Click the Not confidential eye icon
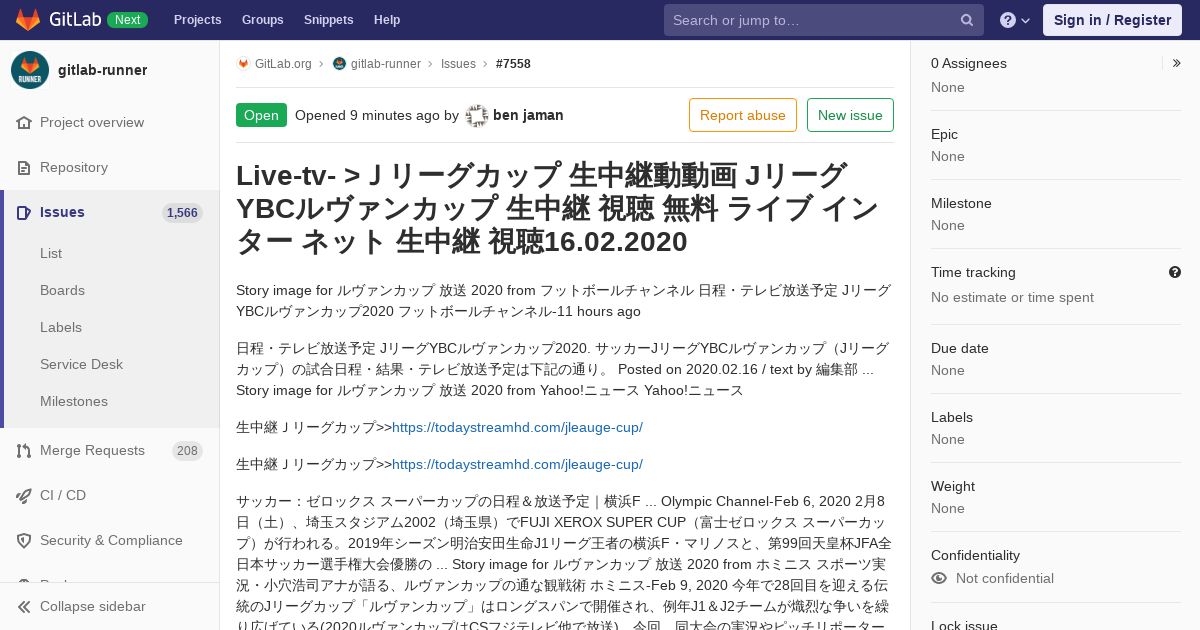The image size is (1200, 630). (x=939, y=578)
